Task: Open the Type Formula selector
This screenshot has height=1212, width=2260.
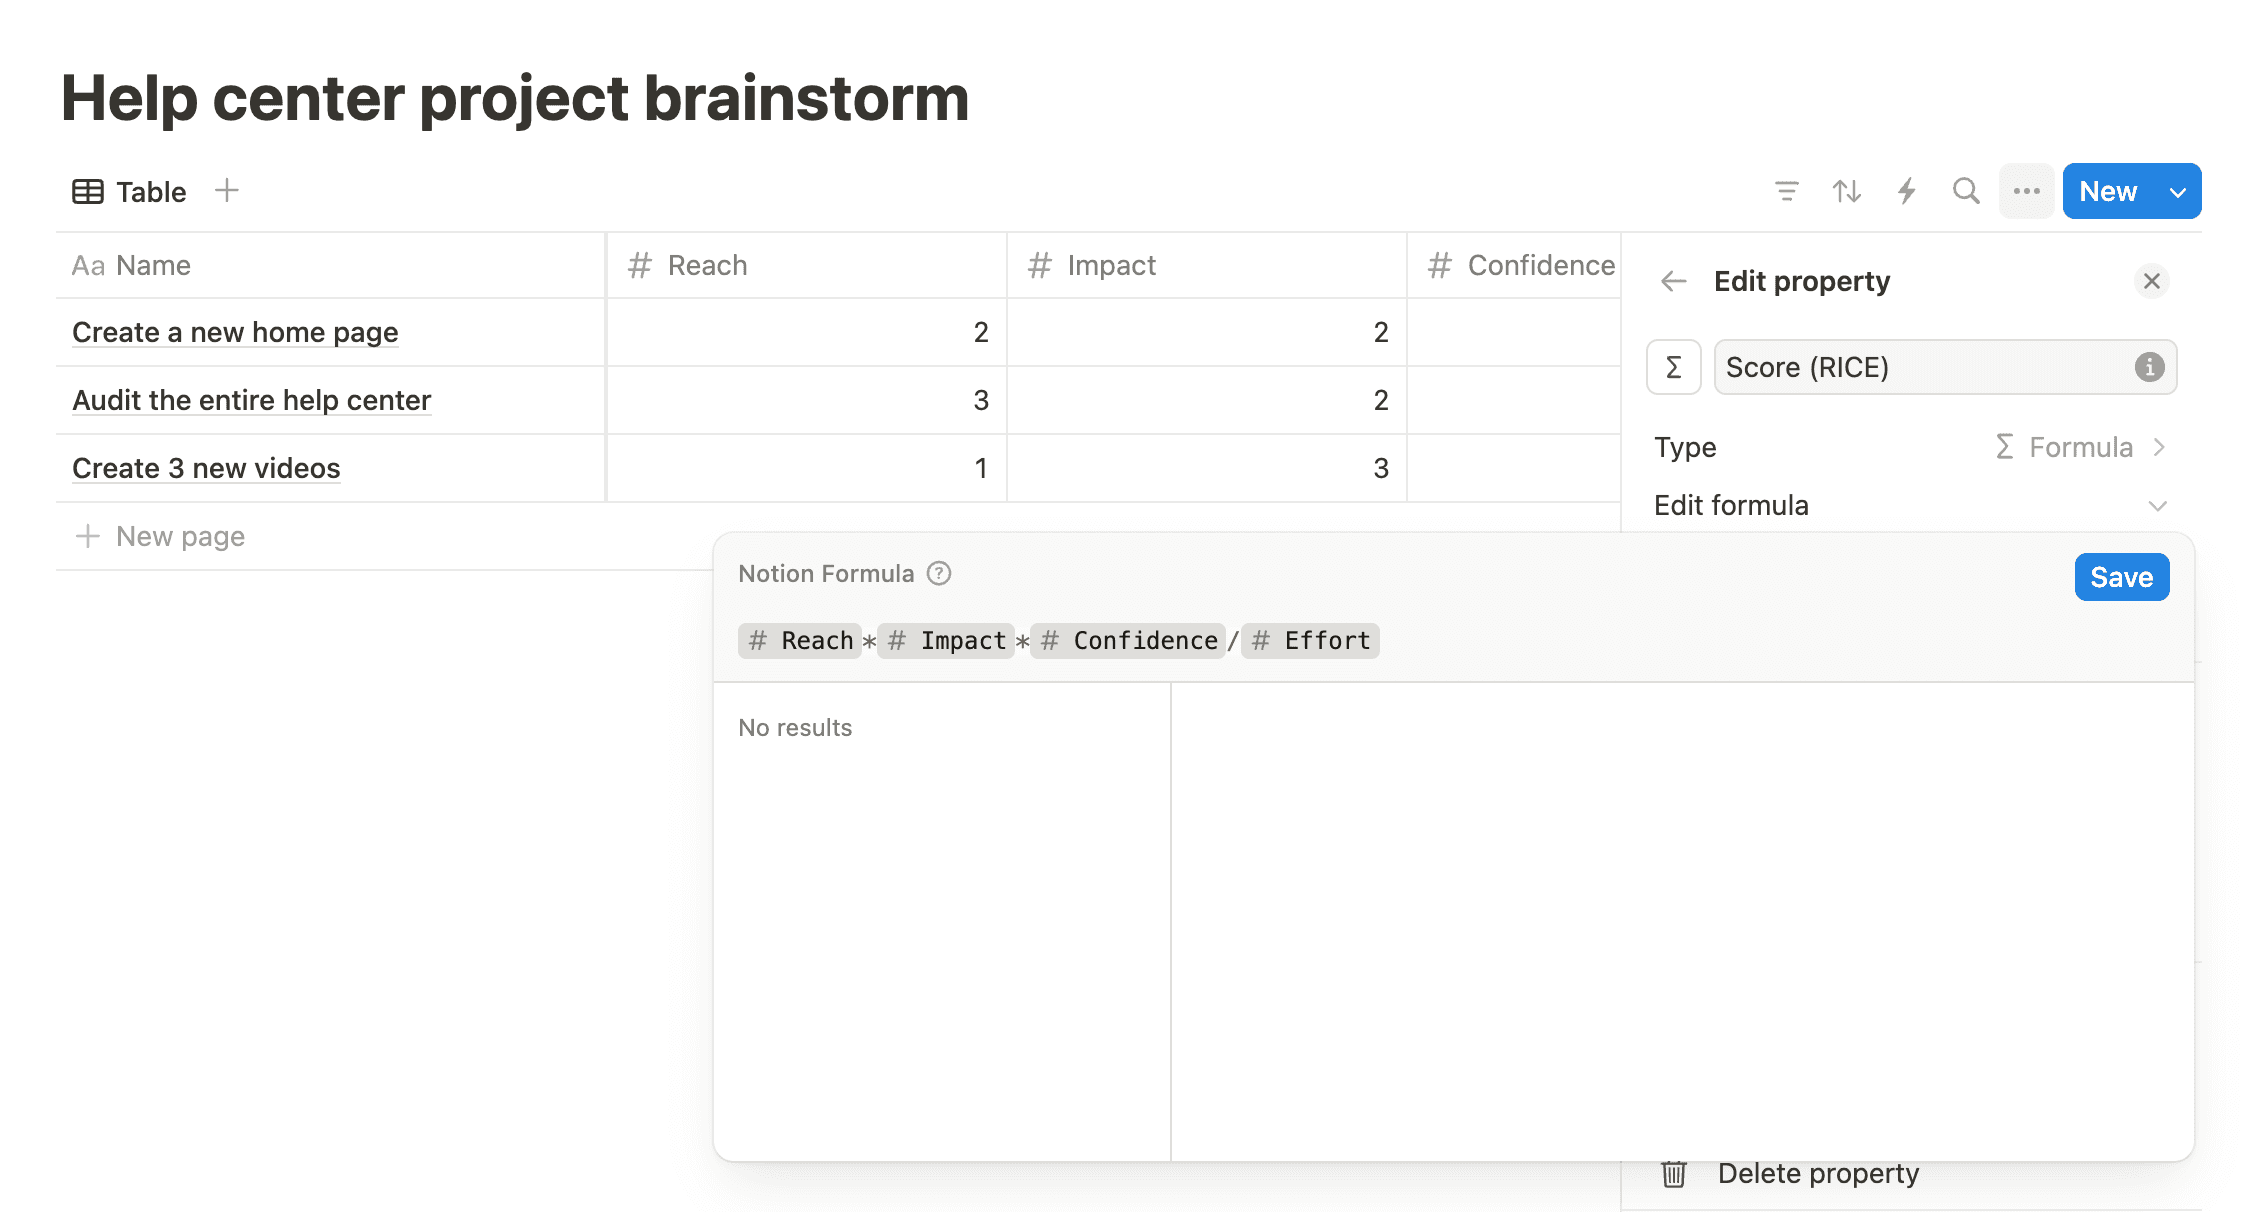Action: [x=2080, y=447]
